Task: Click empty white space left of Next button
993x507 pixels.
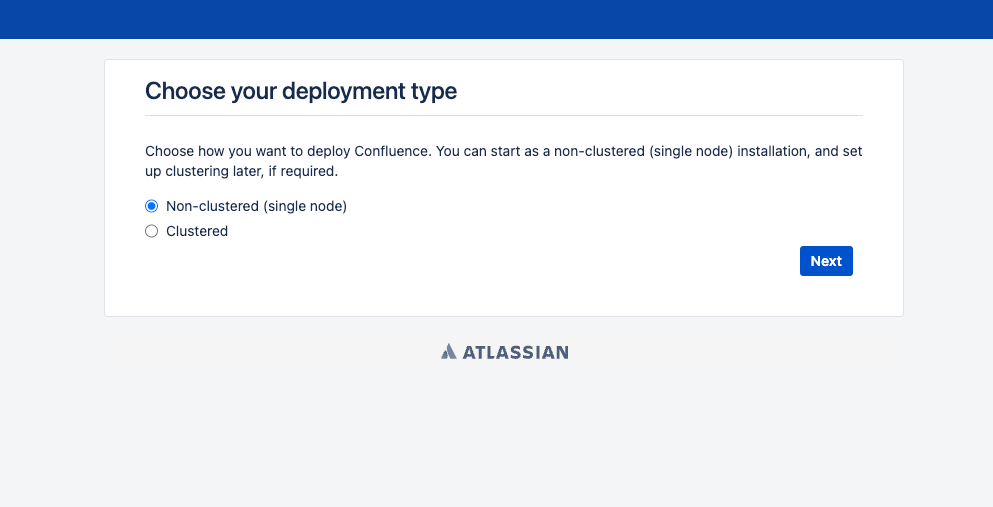Action: 507,261
